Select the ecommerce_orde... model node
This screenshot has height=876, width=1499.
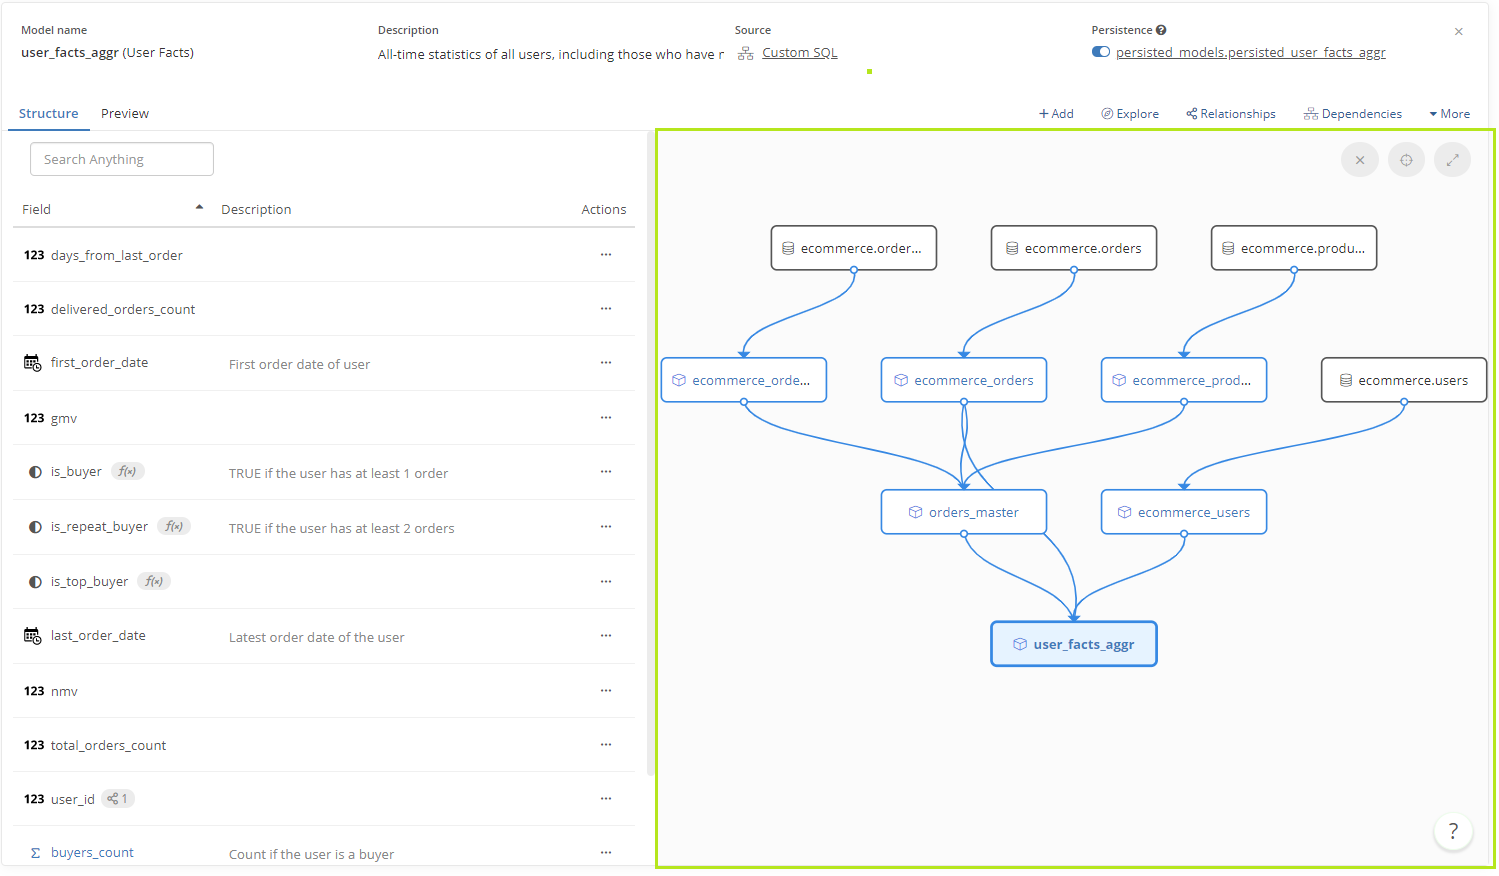point(744,380)
